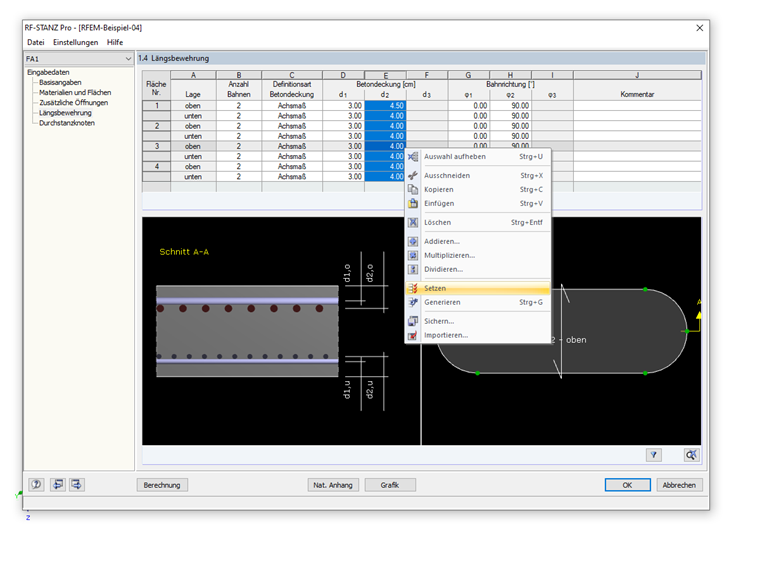Go to next input window icon
This screenshot has height=570, width=760.
coord(77,485)
